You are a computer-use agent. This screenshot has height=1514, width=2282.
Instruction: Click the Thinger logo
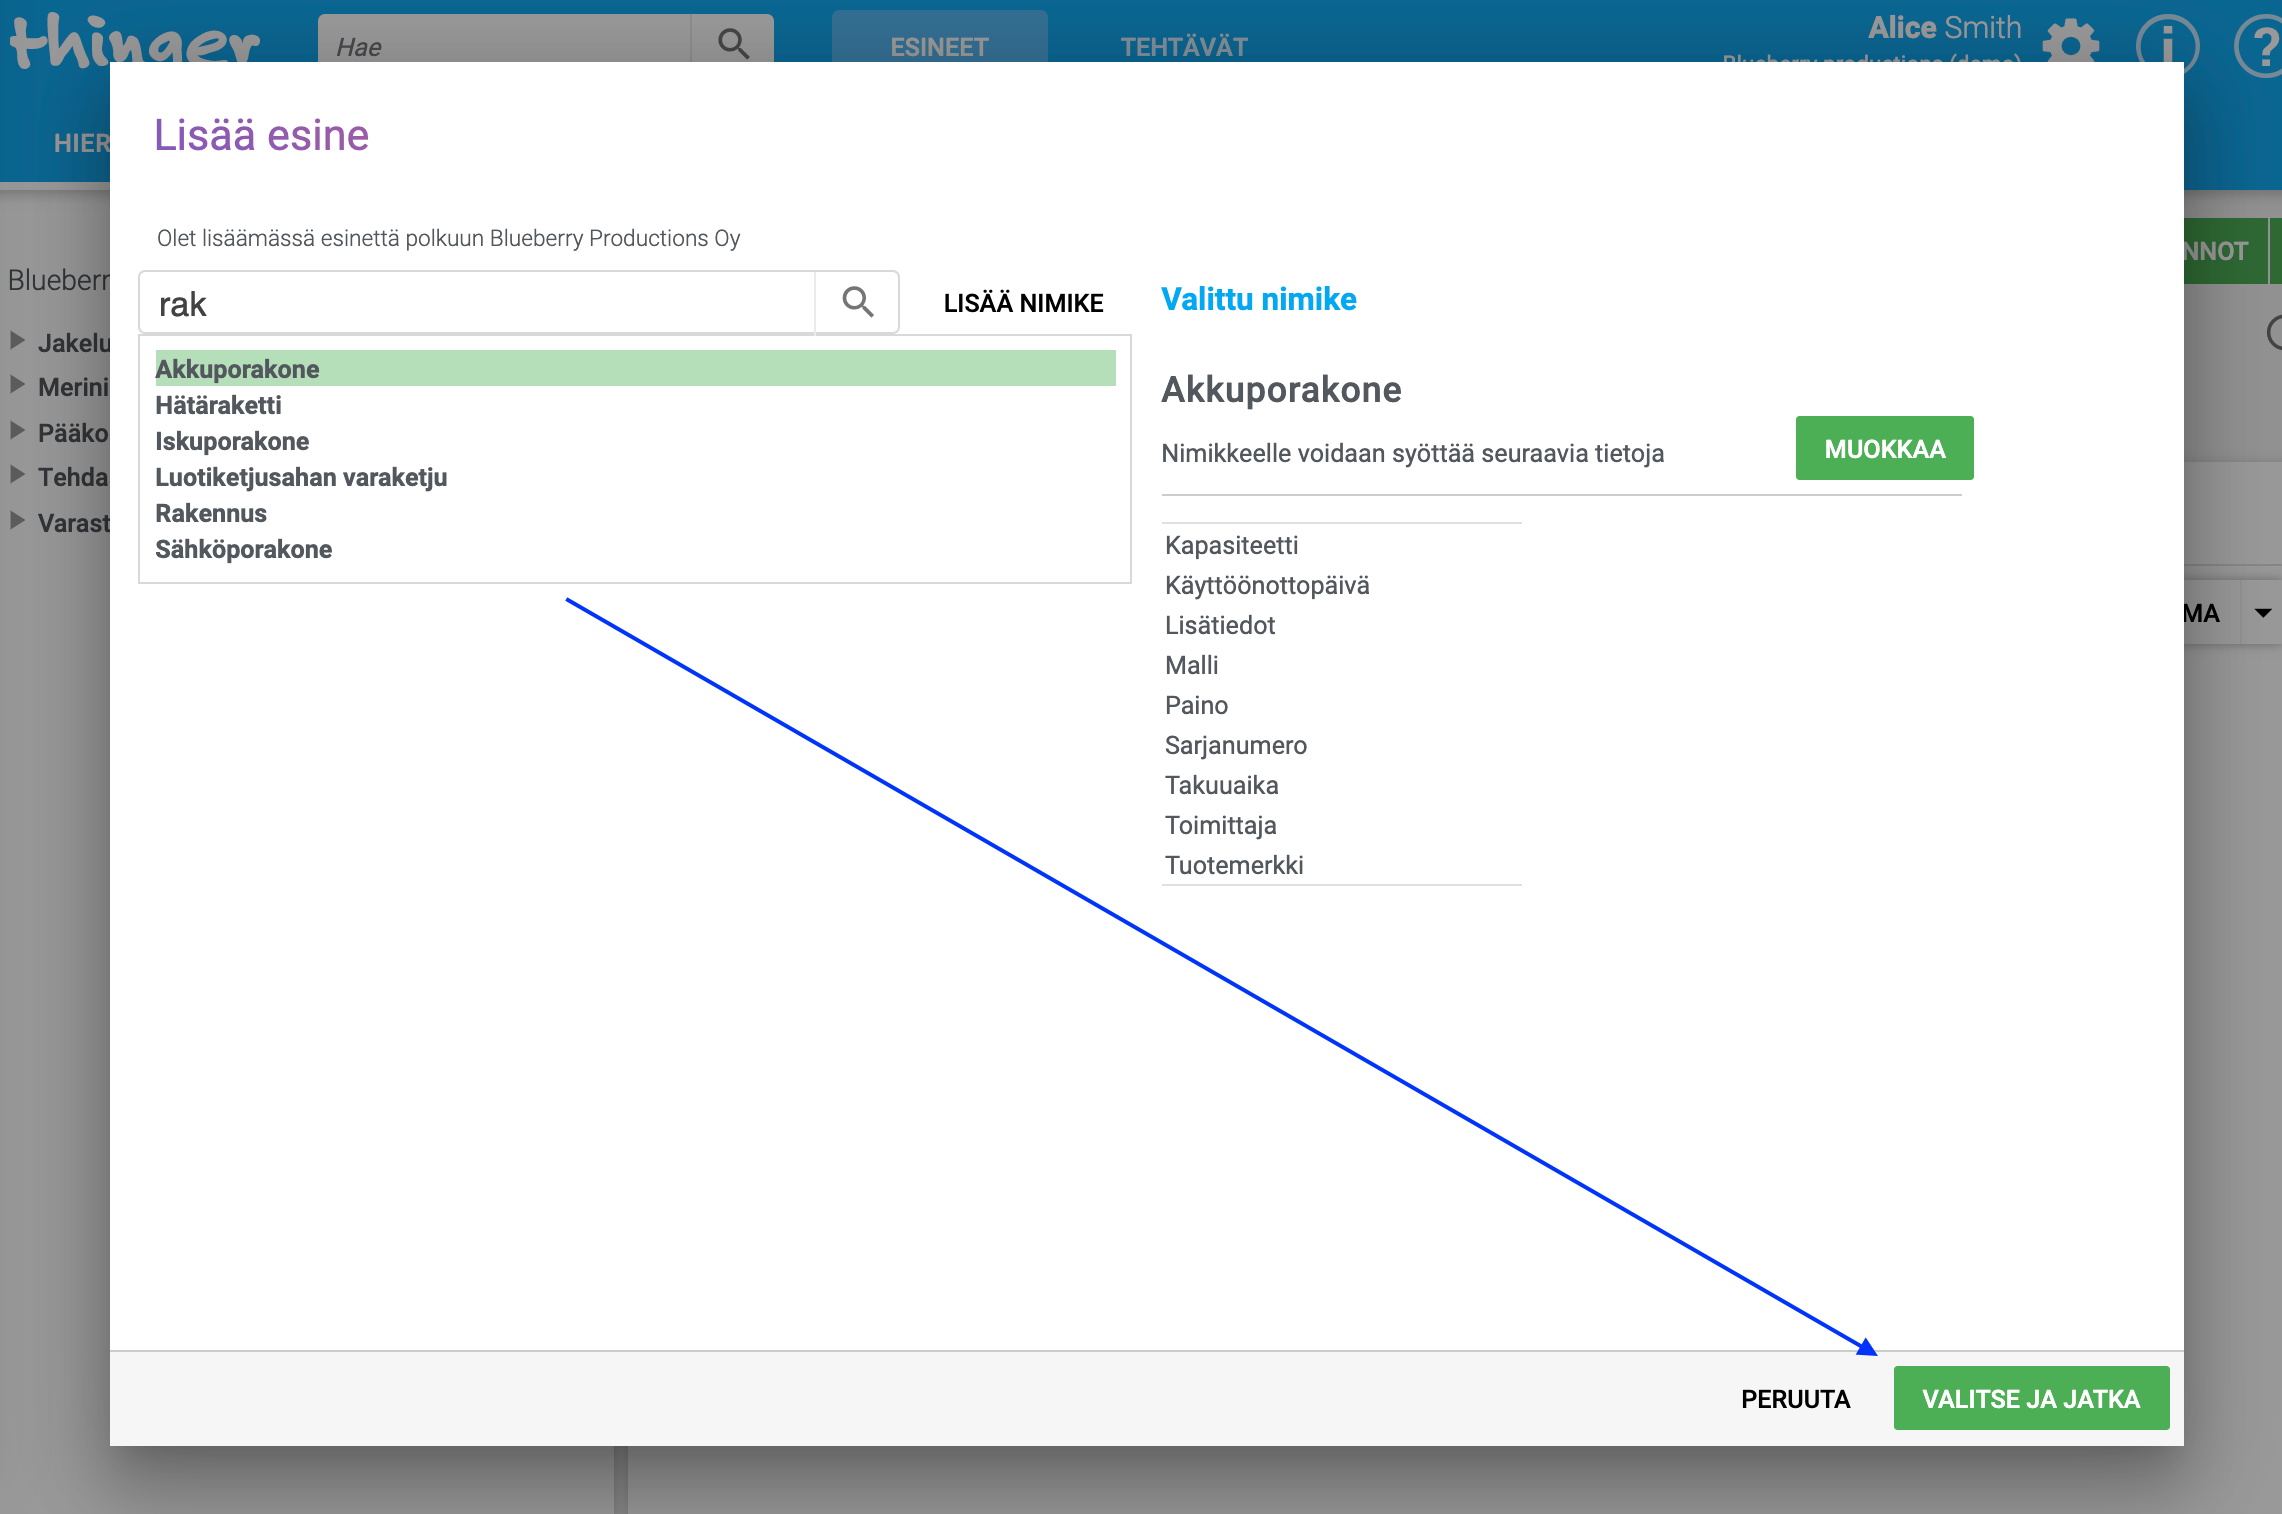point(135,40)
